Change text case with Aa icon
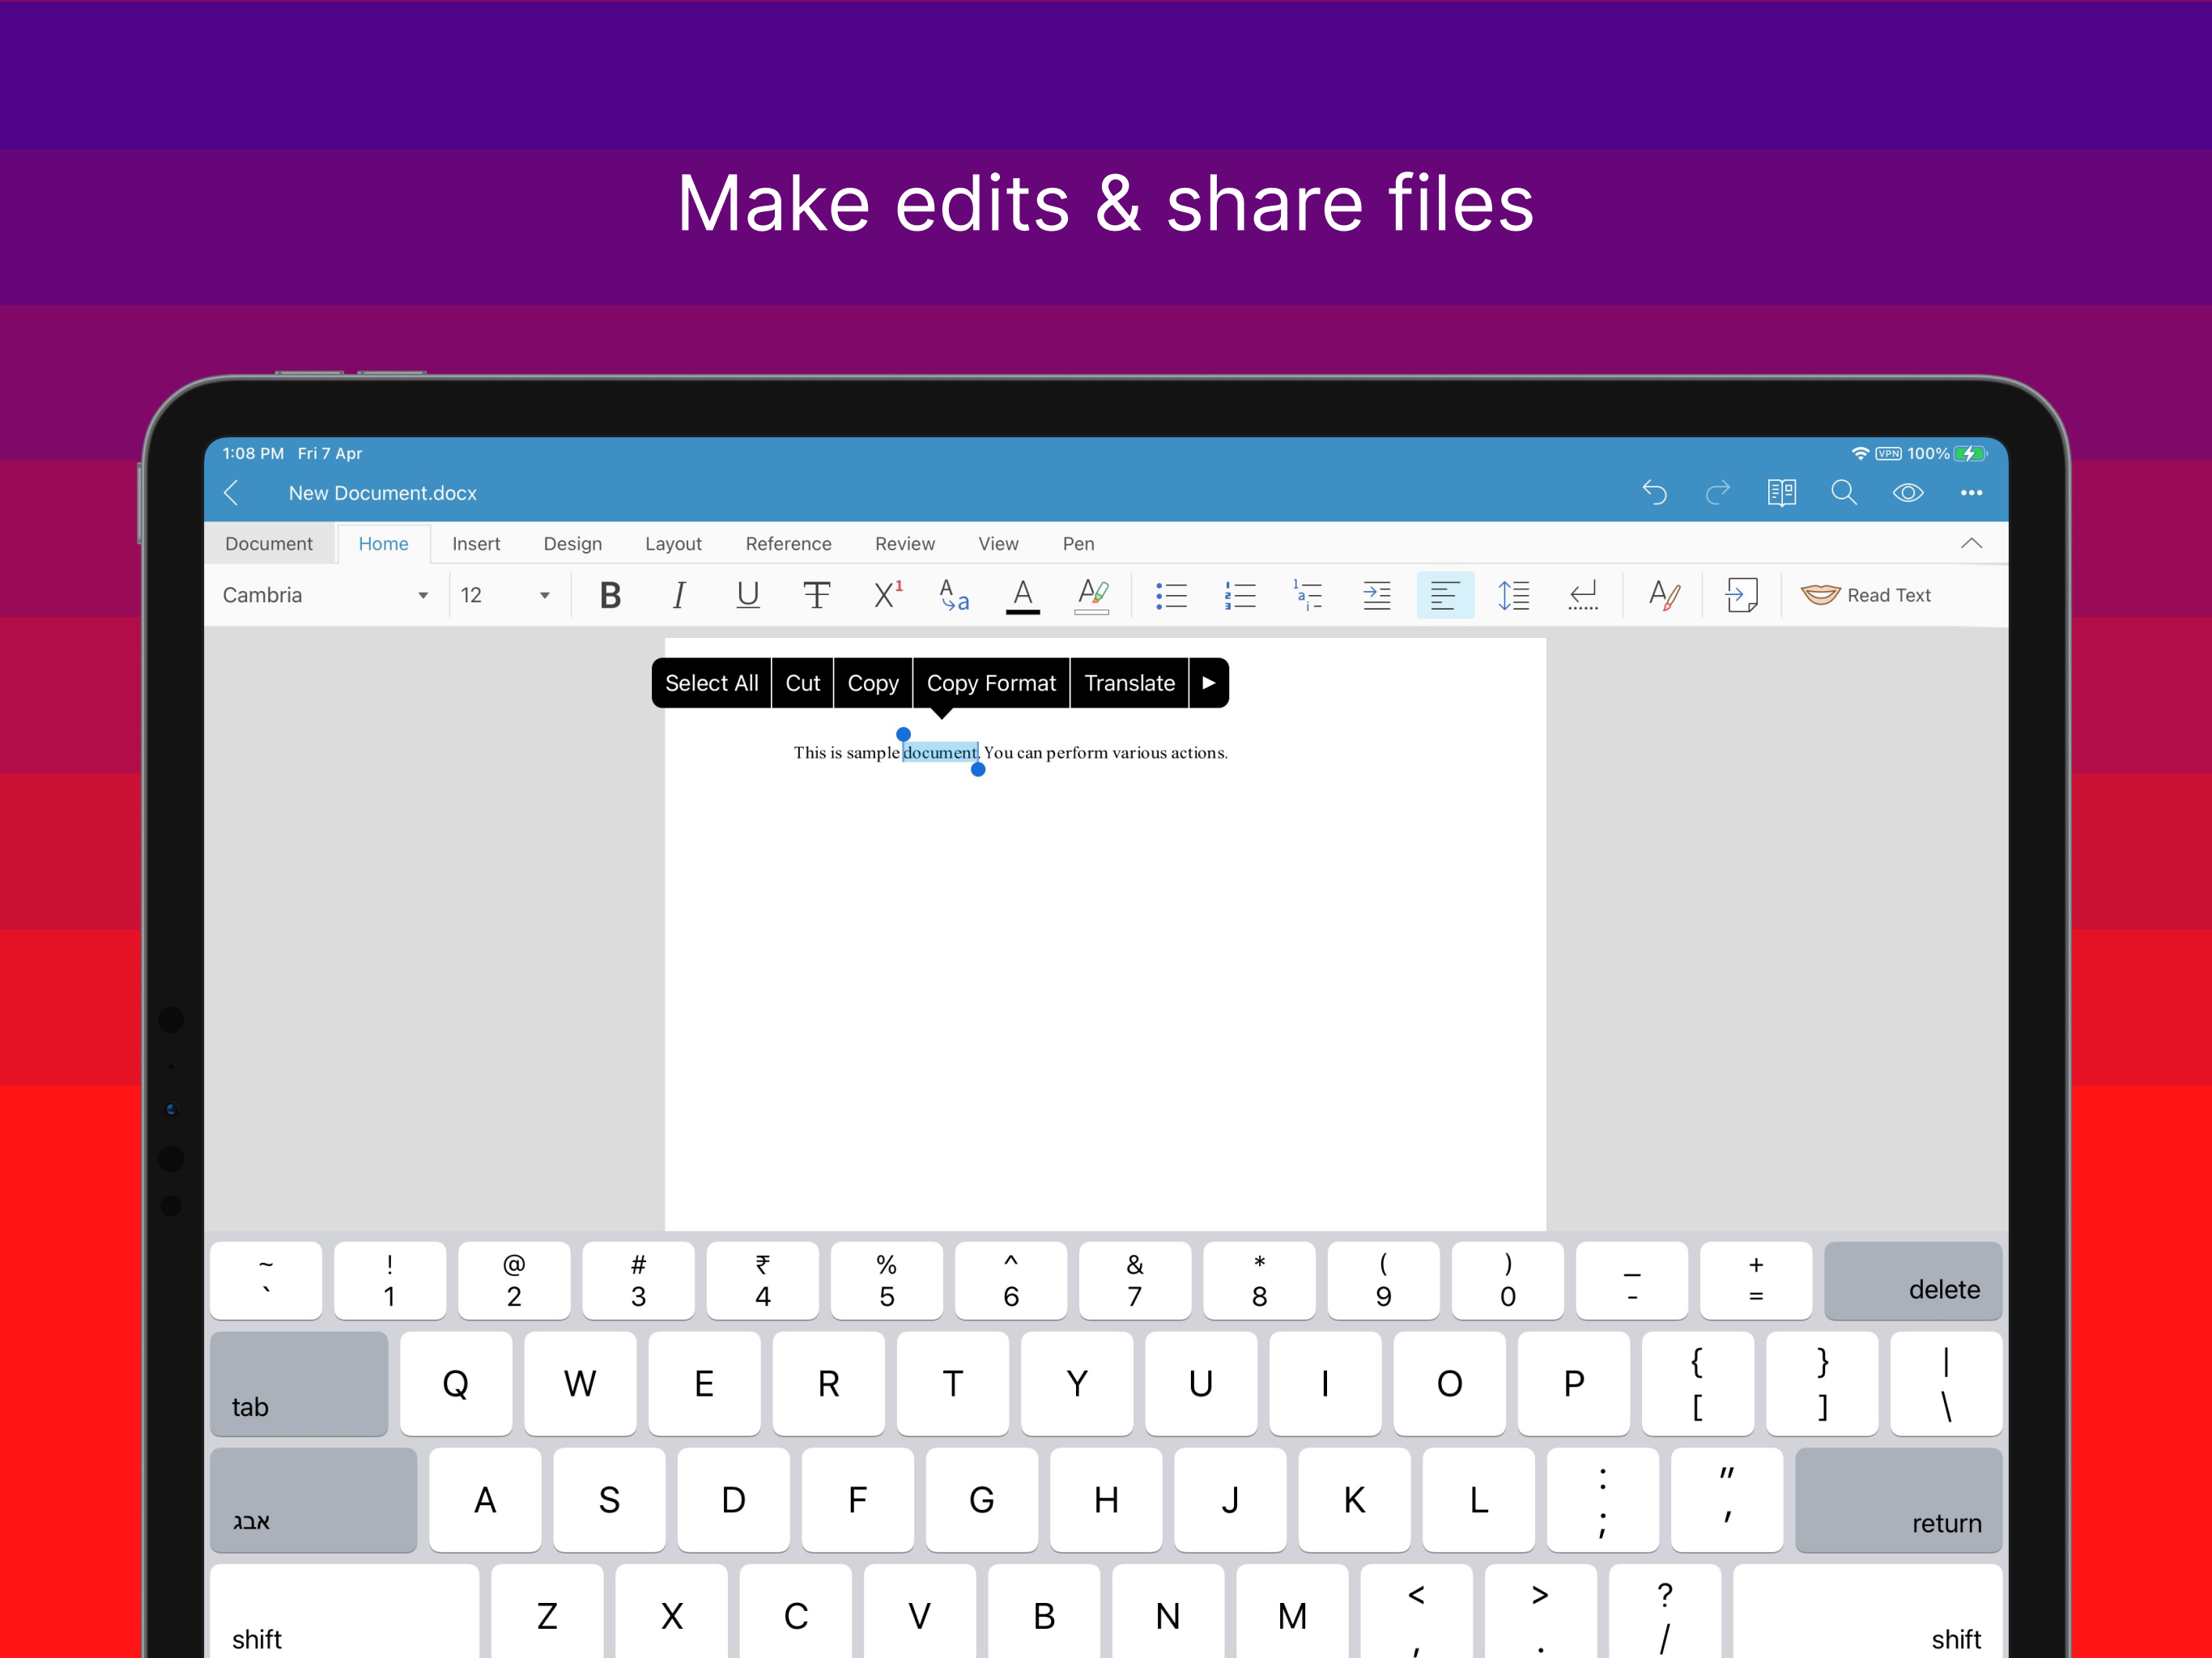Image resolution: width=2212 pixels, height=1658 pixels. (954, 595)
